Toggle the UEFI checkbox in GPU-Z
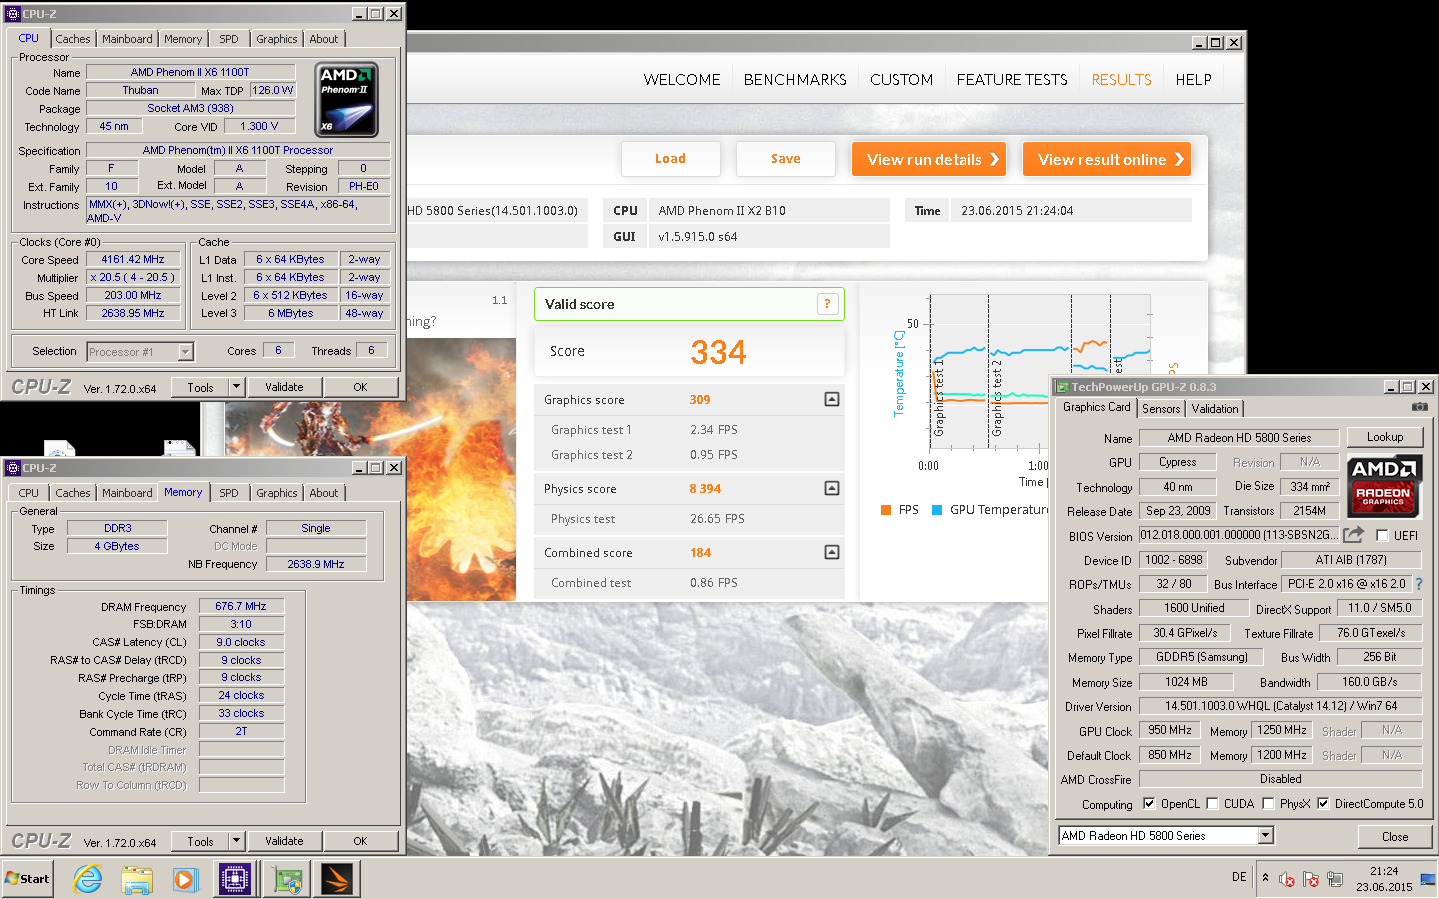Image resolution: width=1439 pixels, height=899 pixels. (x=1382, y=536)
